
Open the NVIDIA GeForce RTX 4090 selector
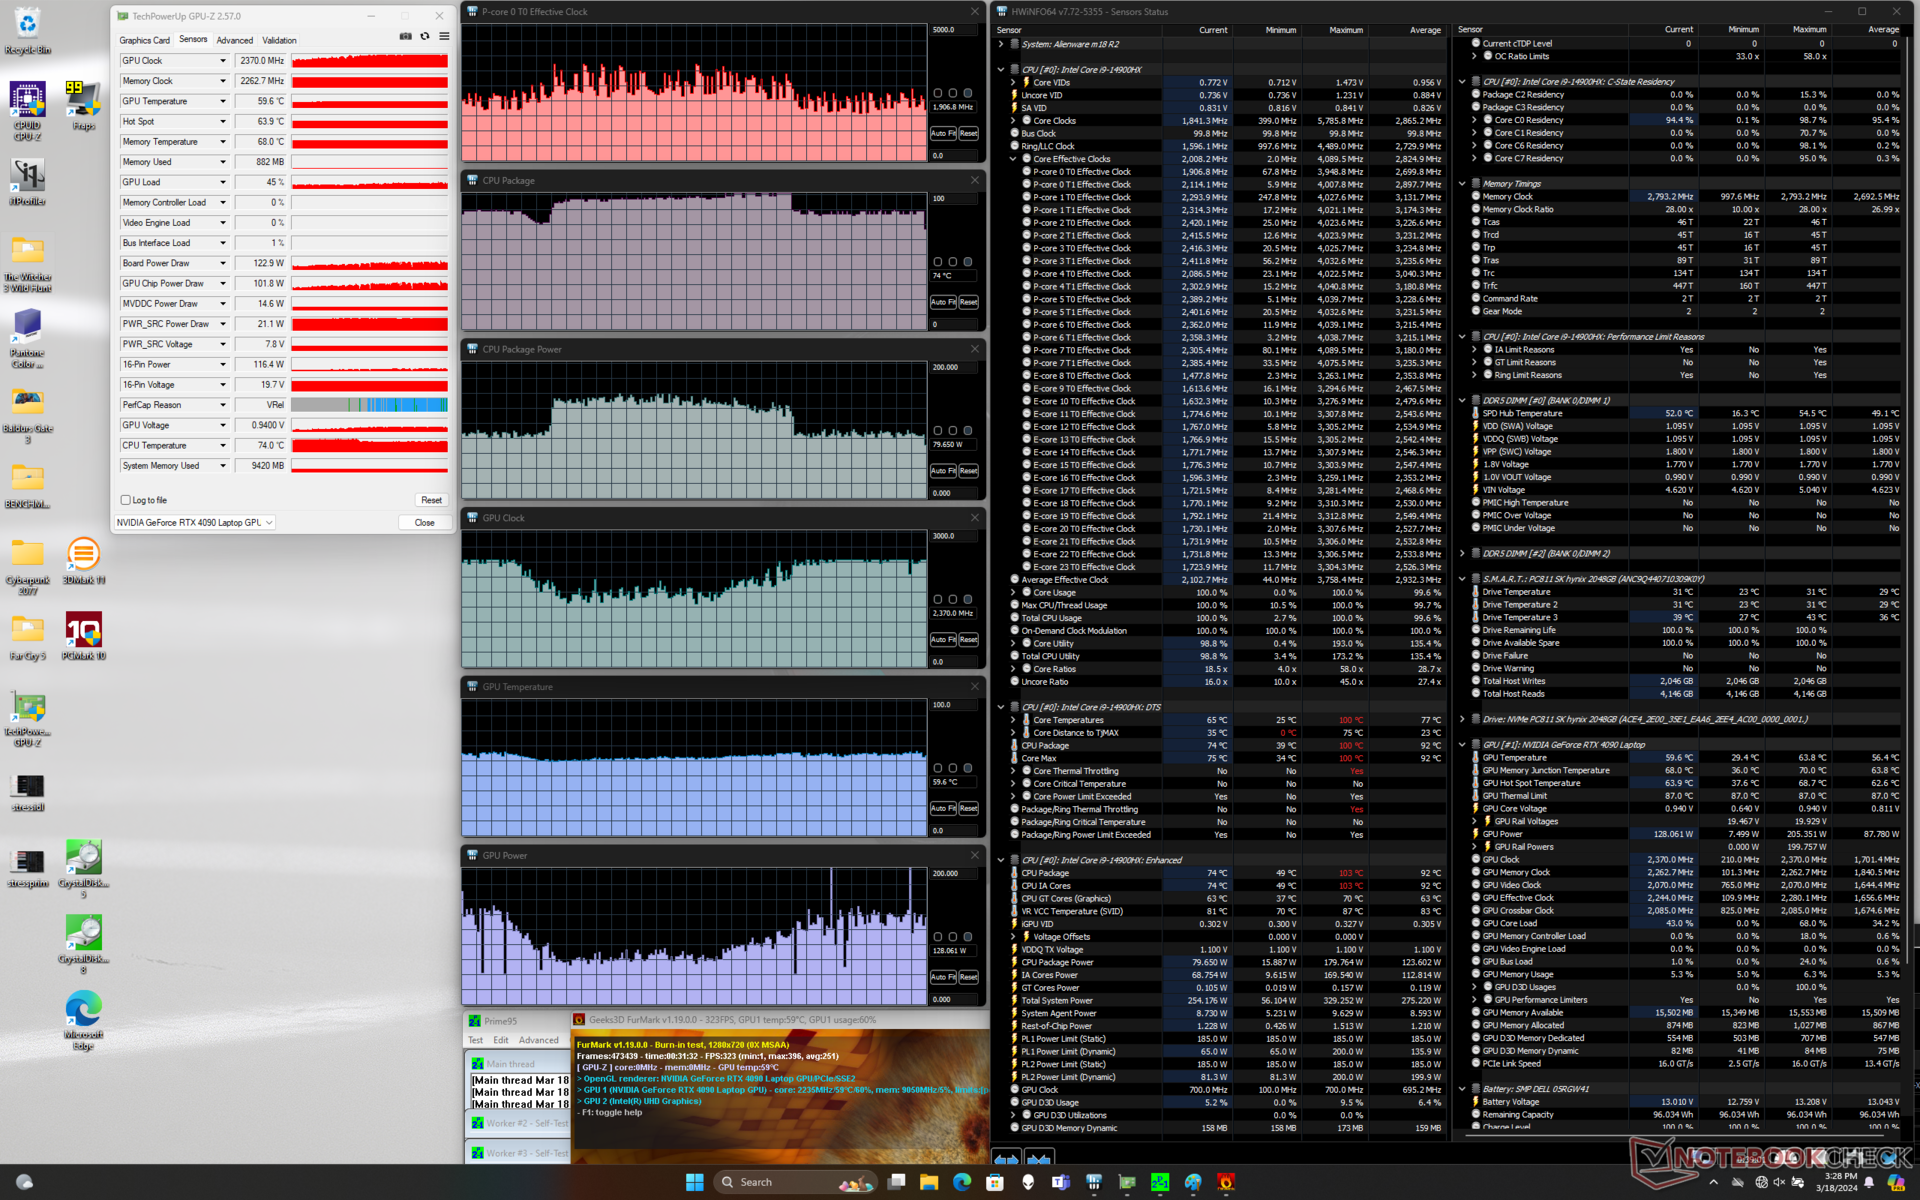(x=194, y=522)
